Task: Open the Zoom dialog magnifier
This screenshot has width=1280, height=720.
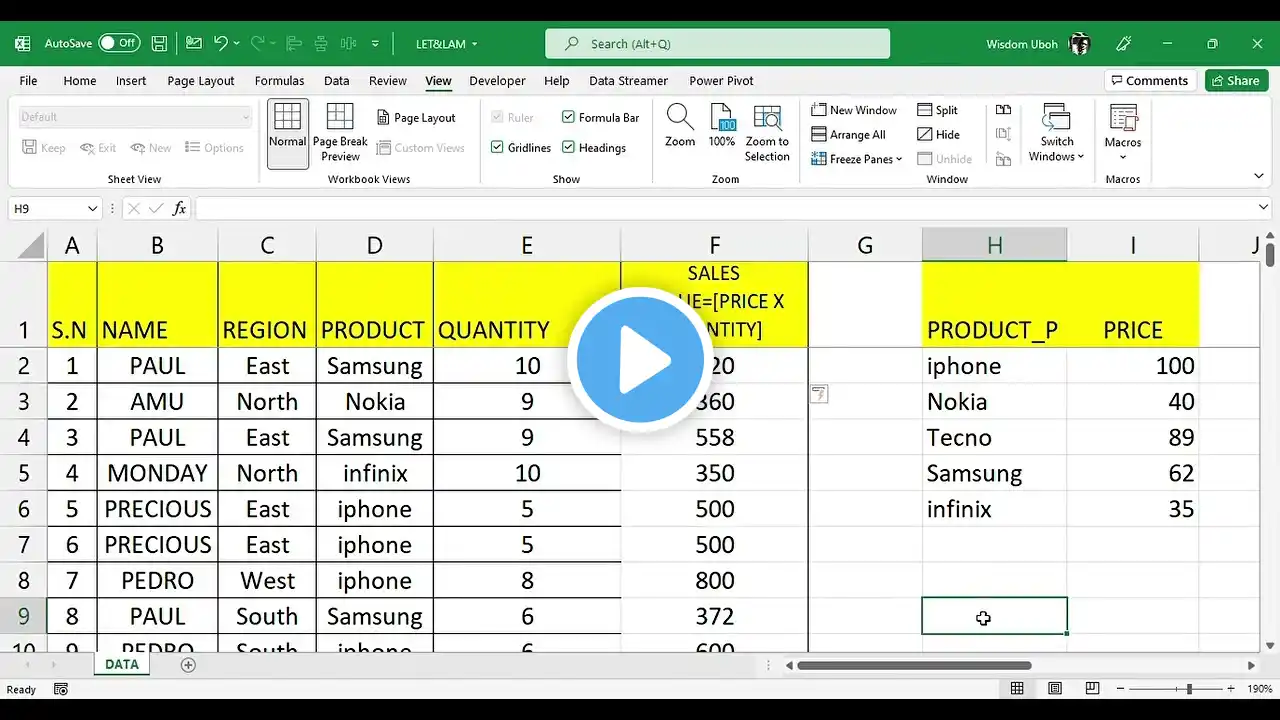Action: pyautogui.click(x=680, y=127)
